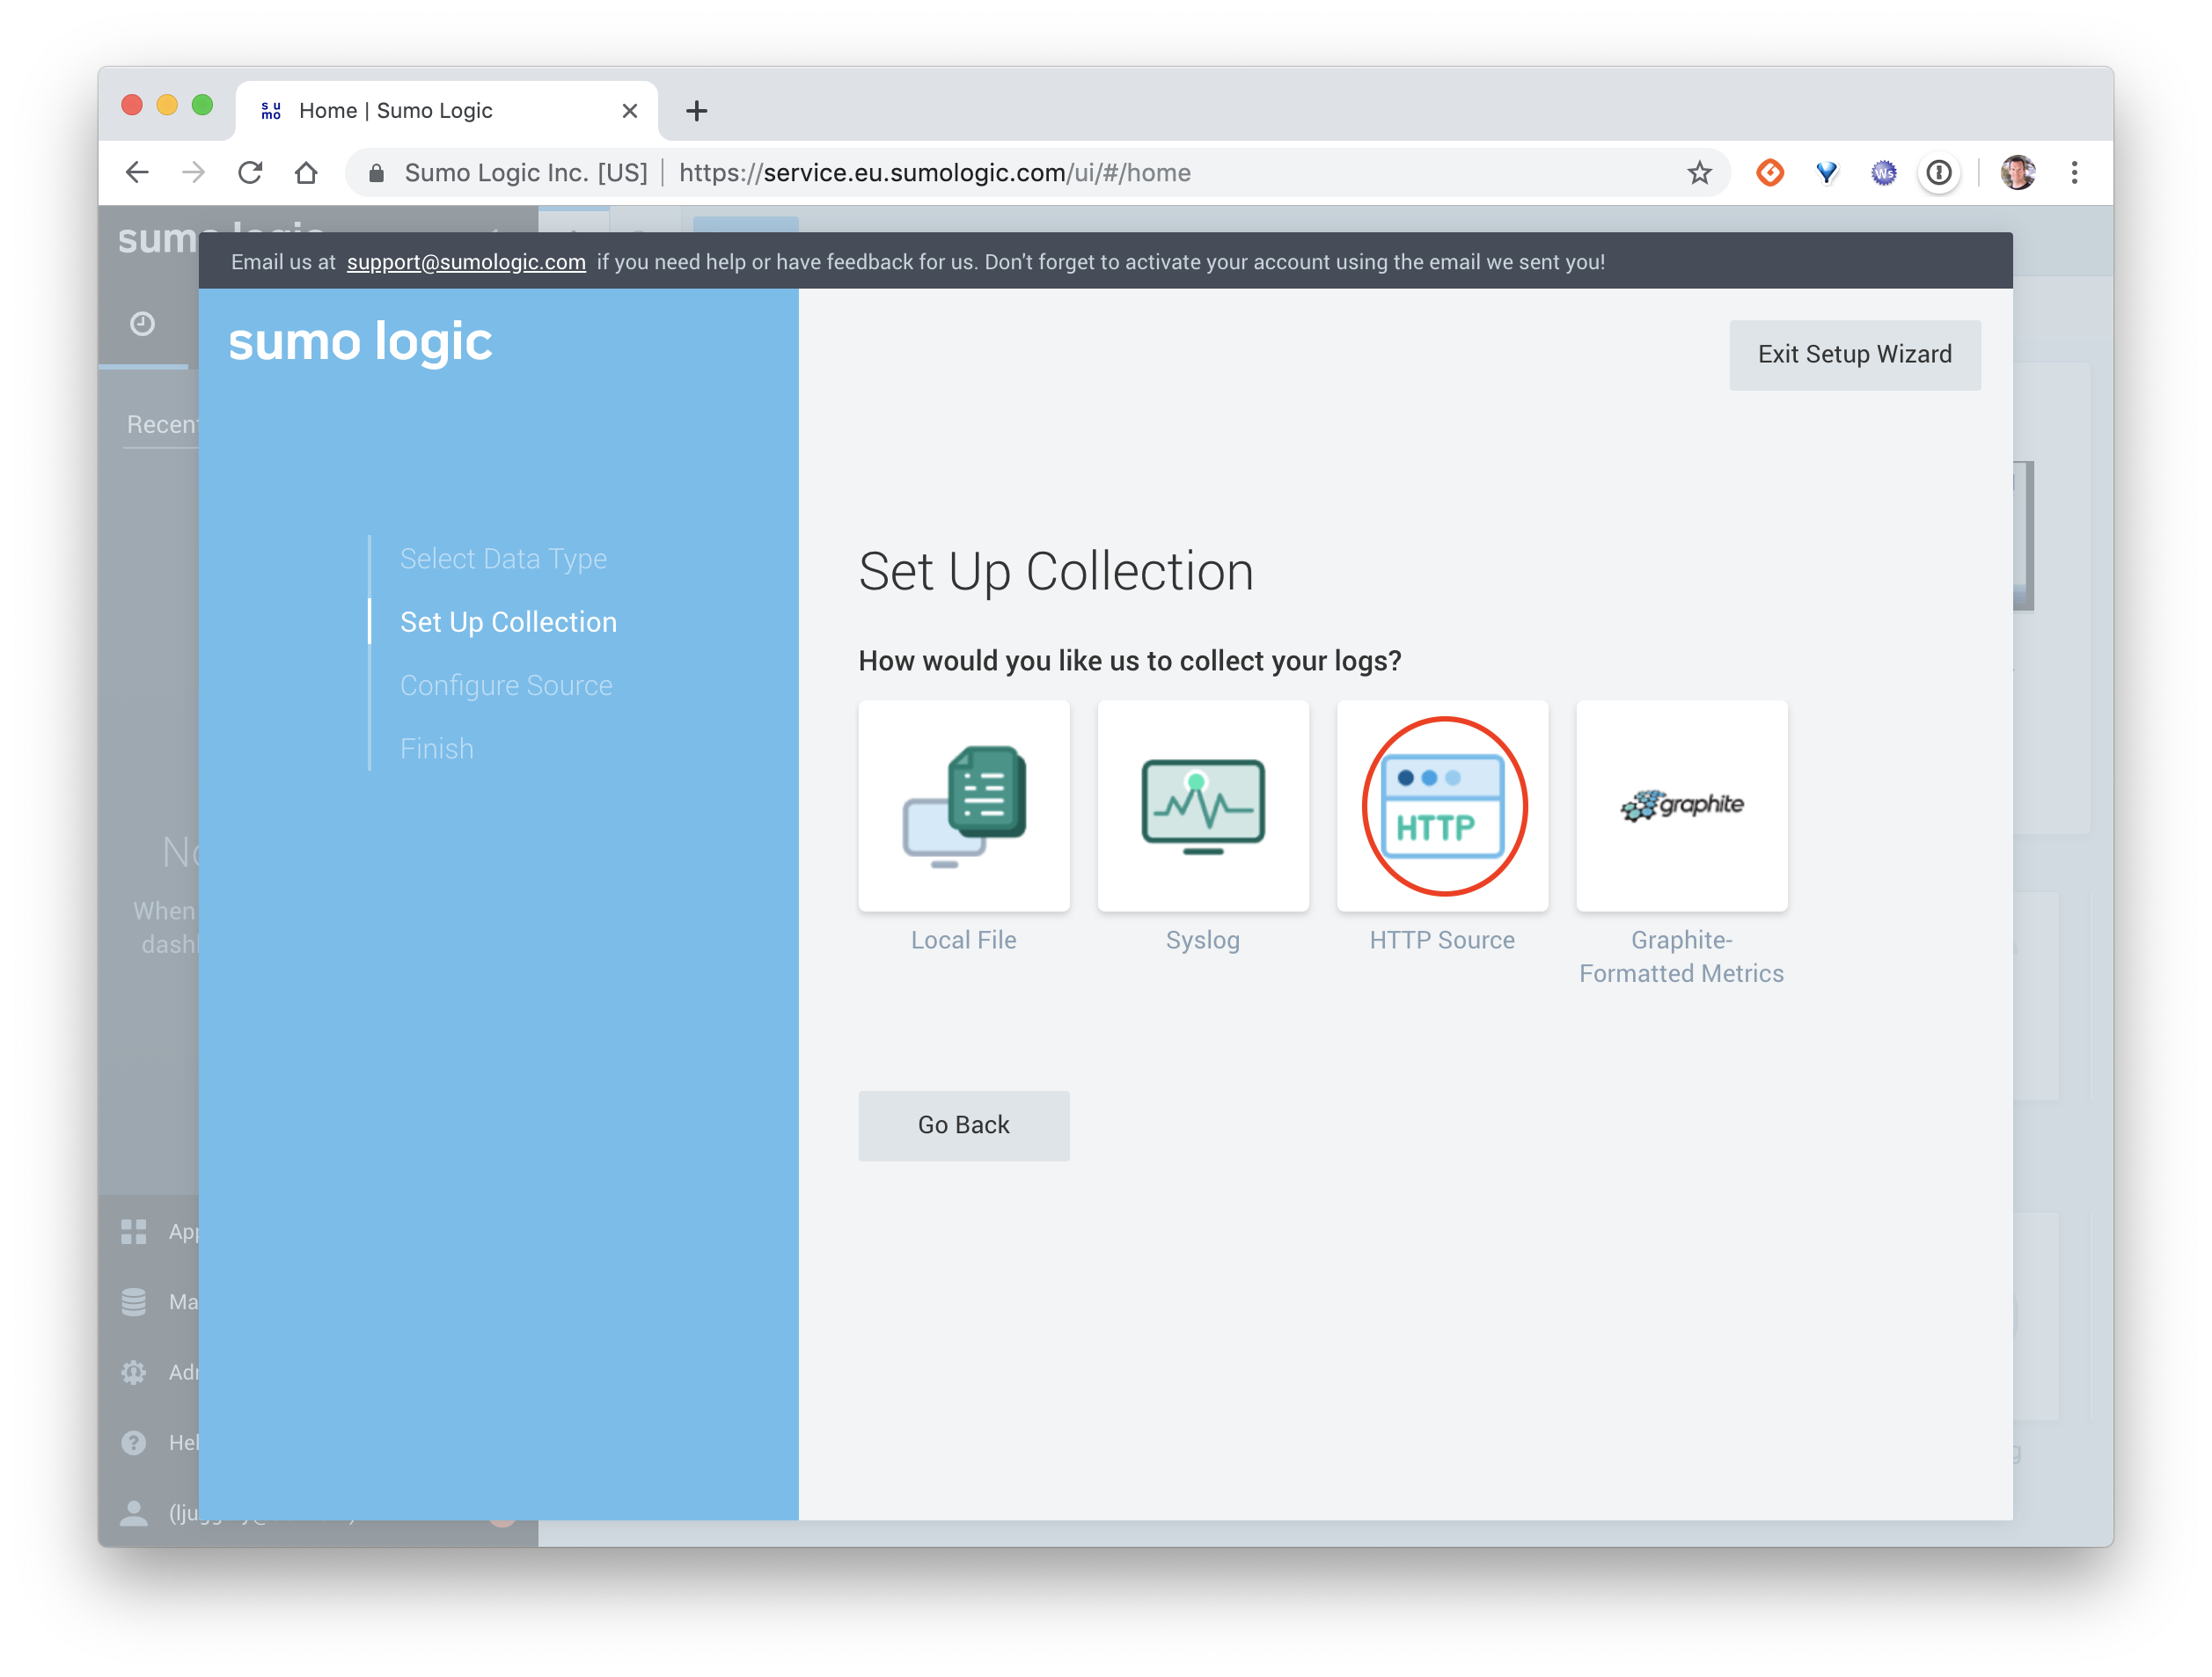The height and width of the screenshot is (1677, 2212).
Task: Click the browser forward arrow
Action: tap(194, 173)
